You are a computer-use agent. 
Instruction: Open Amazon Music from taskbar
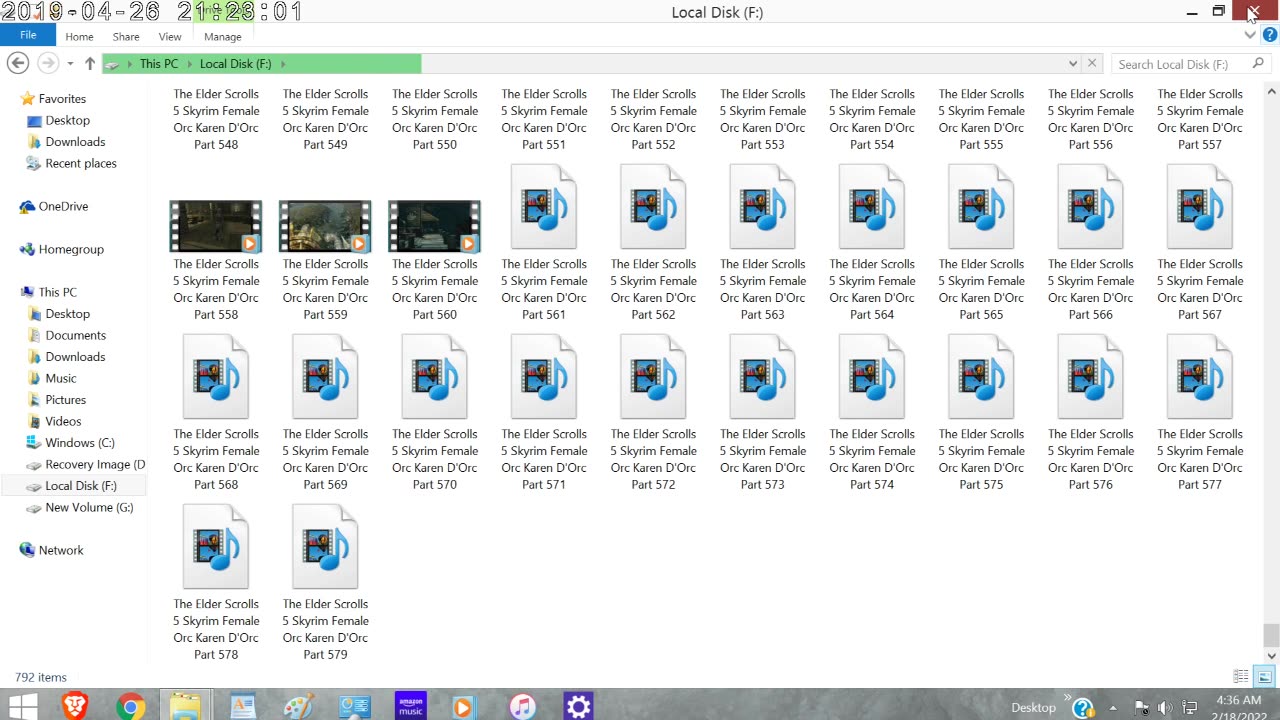coord(410,706)
